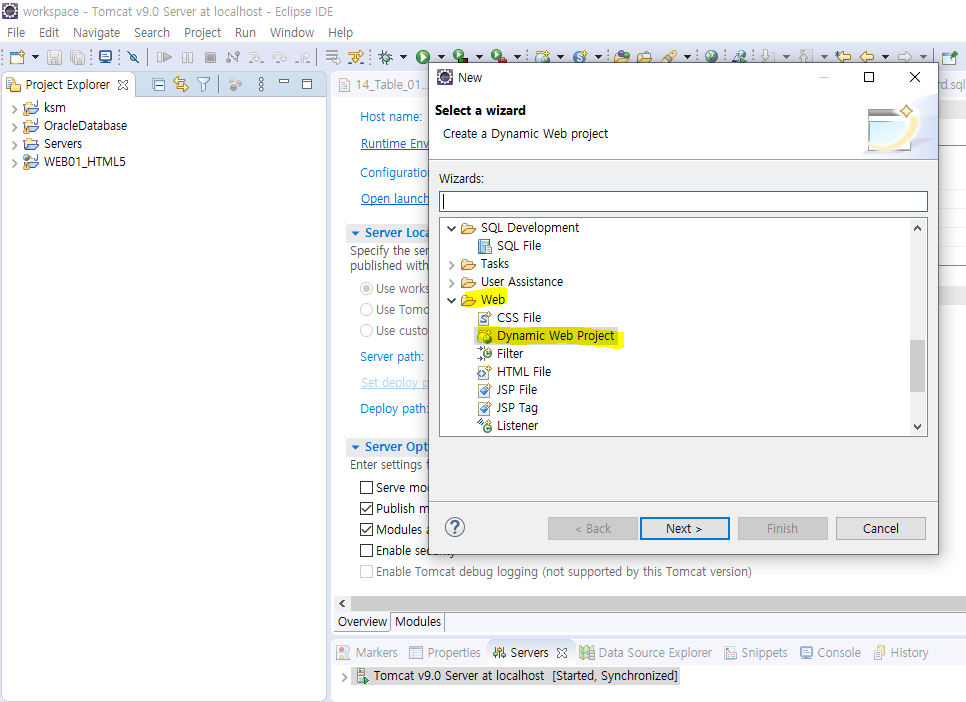Uncheck Modules auto reload checkbox
Image resolution: width=966 pixels, height=702 pixels.
(x=367, y=529)
